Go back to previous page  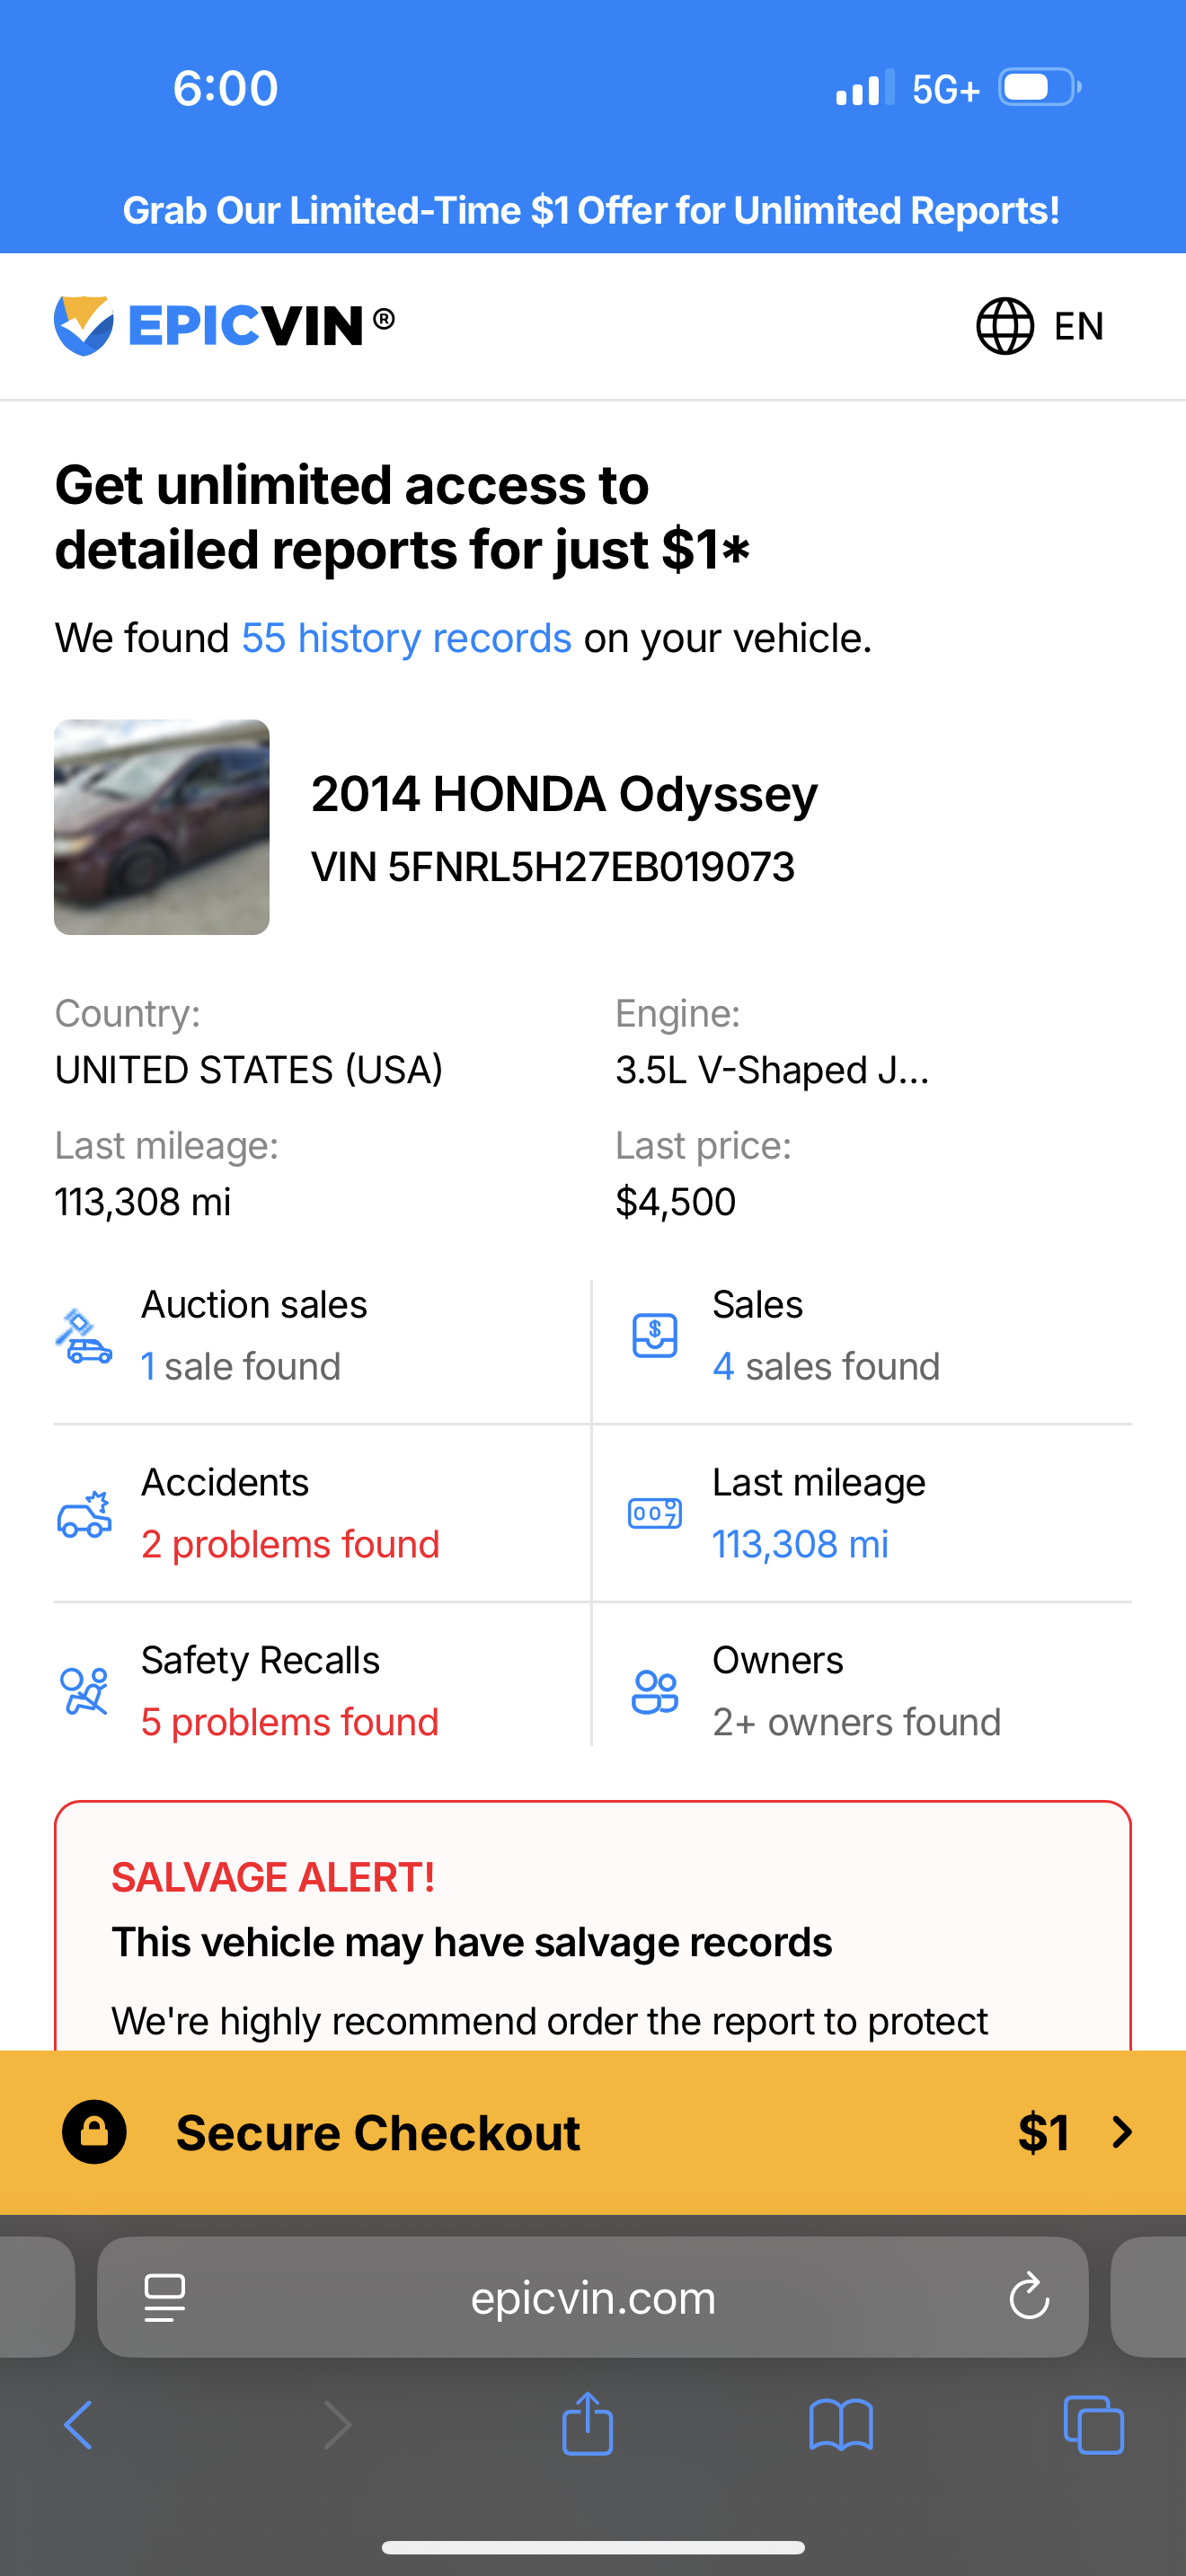coord(78,2425)
